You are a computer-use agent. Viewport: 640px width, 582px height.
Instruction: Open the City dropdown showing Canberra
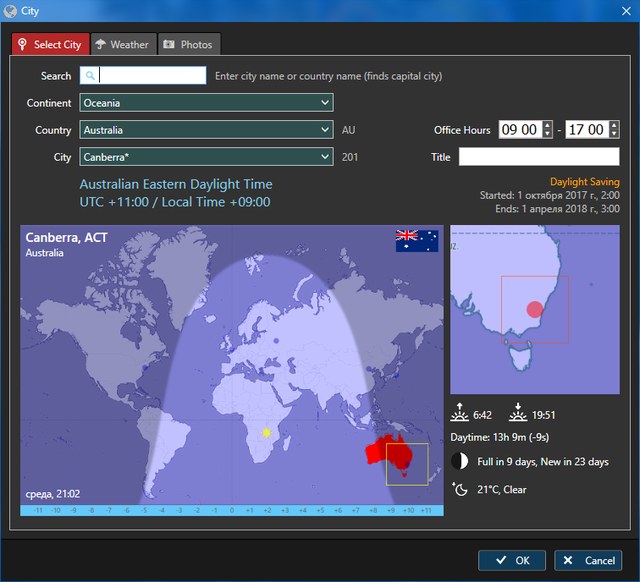coord(205,157)
